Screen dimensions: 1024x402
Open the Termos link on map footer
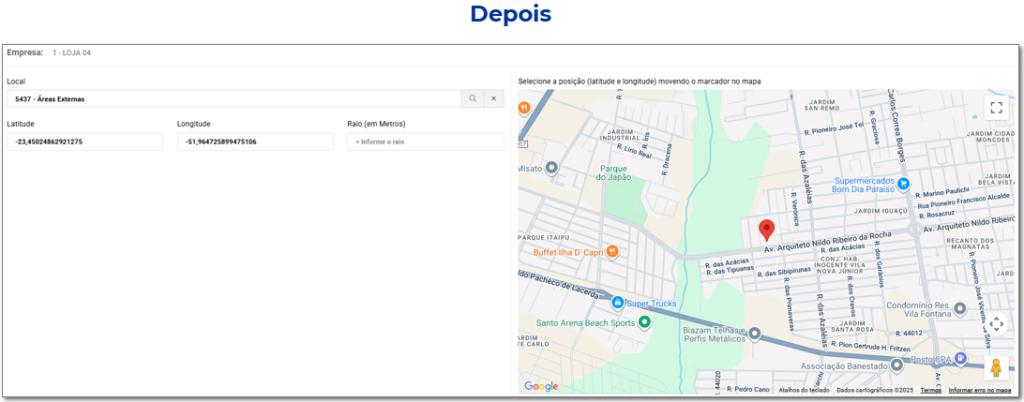click(x=930, y=390)
